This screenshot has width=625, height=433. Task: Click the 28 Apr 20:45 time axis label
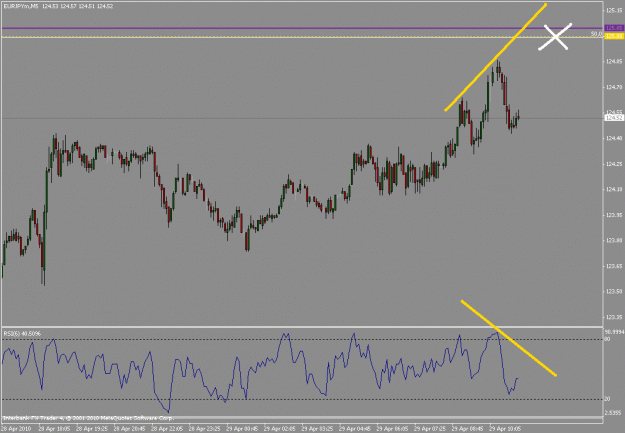point(130,429)
